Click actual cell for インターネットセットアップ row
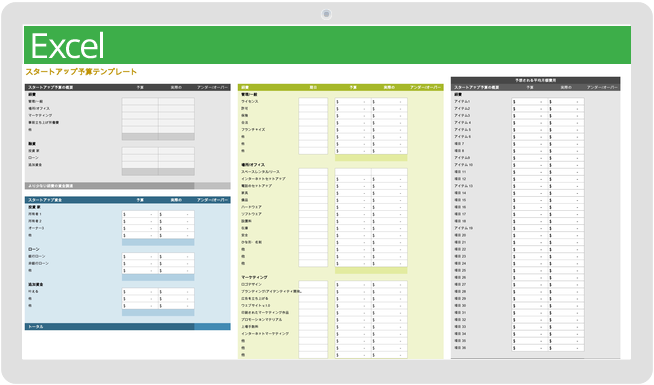 pos(389,179)
